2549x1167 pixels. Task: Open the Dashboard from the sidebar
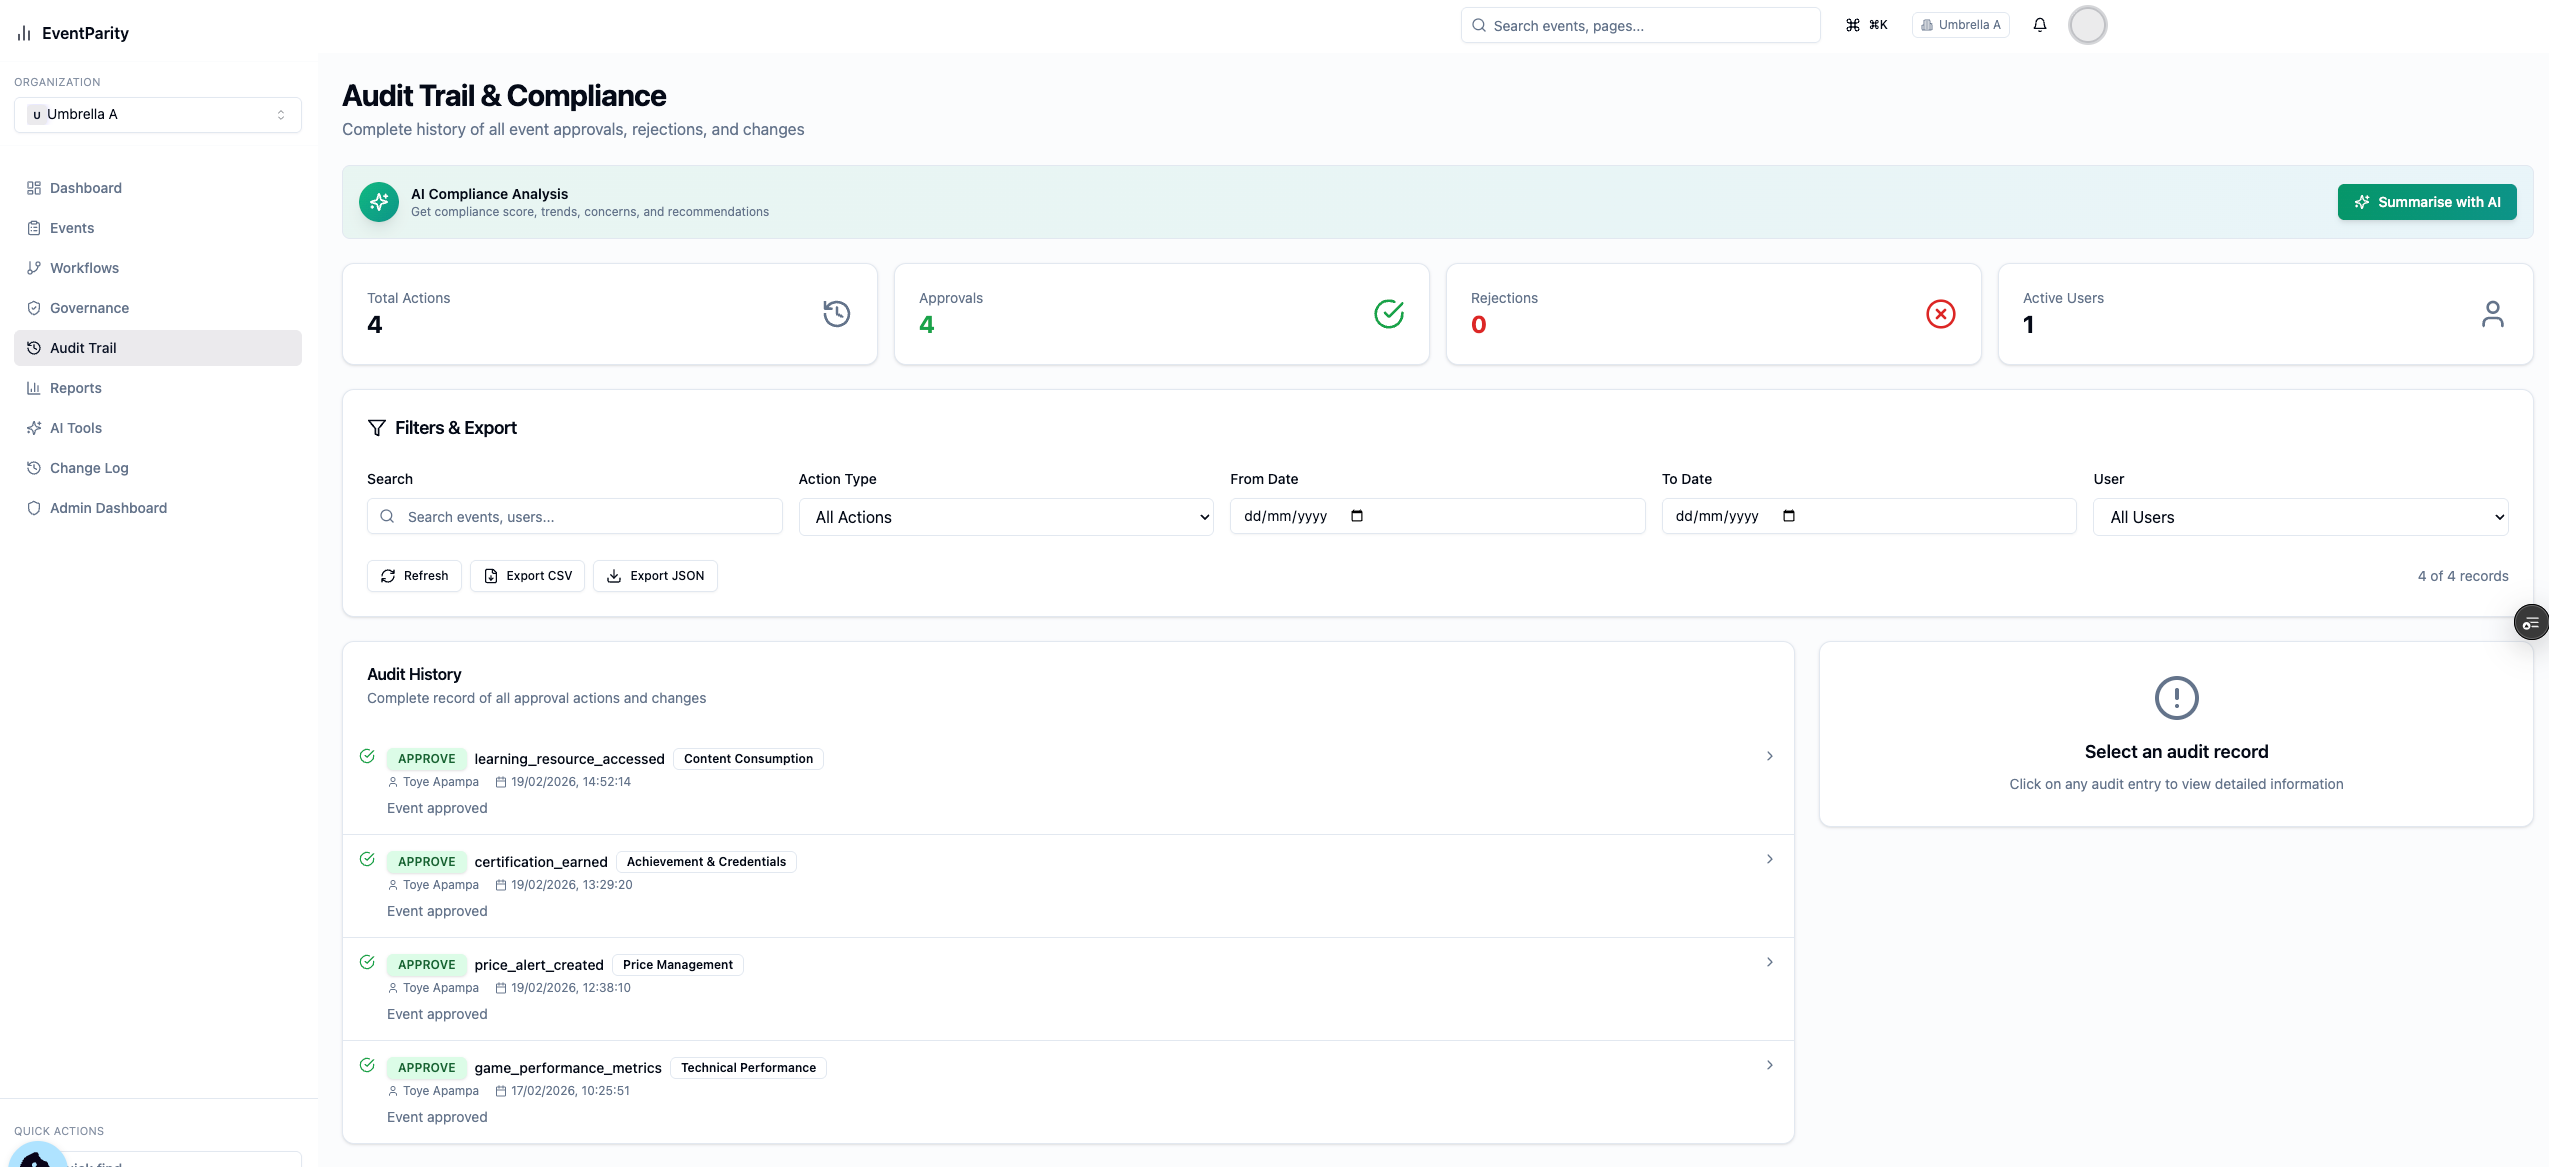point(85,188)
